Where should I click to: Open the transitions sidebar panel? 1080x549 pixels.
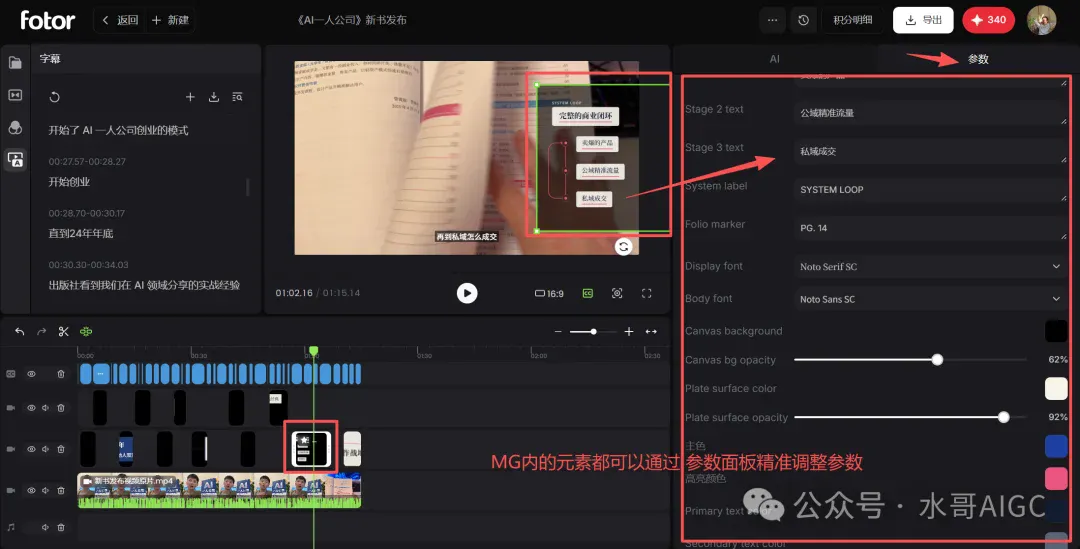coord(15,95)
